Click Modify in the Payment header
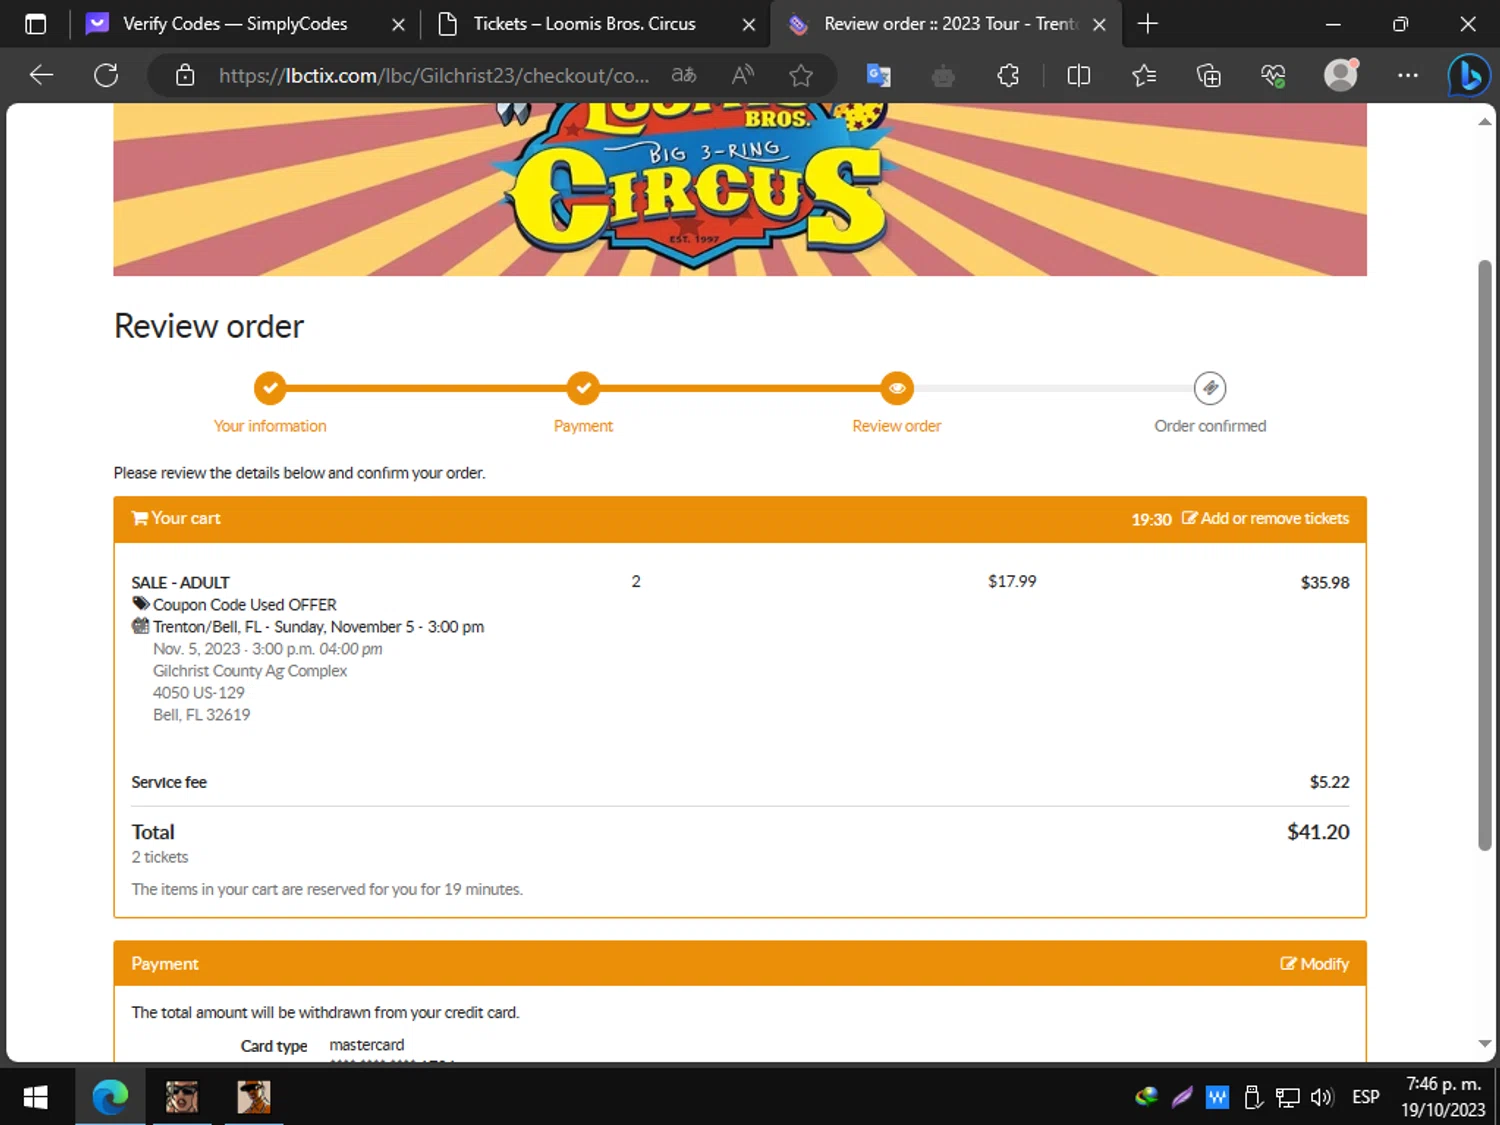This screenshot has height=1125, width=1500. coord(1314,964)
